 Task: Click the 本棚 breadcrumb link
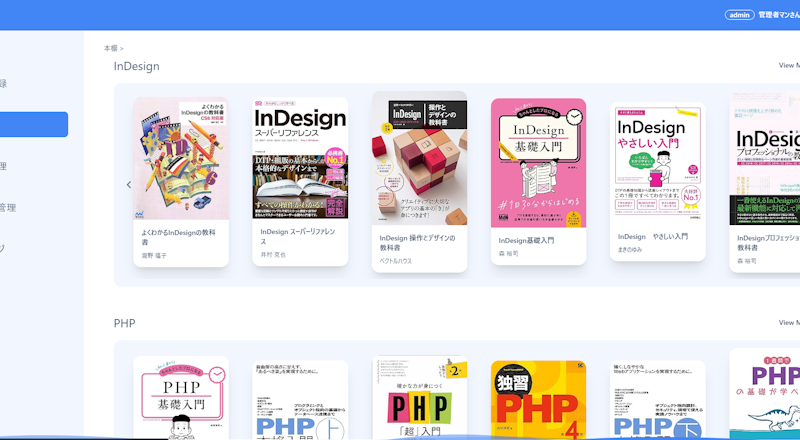pyautogui.click(x=111, y=48)
